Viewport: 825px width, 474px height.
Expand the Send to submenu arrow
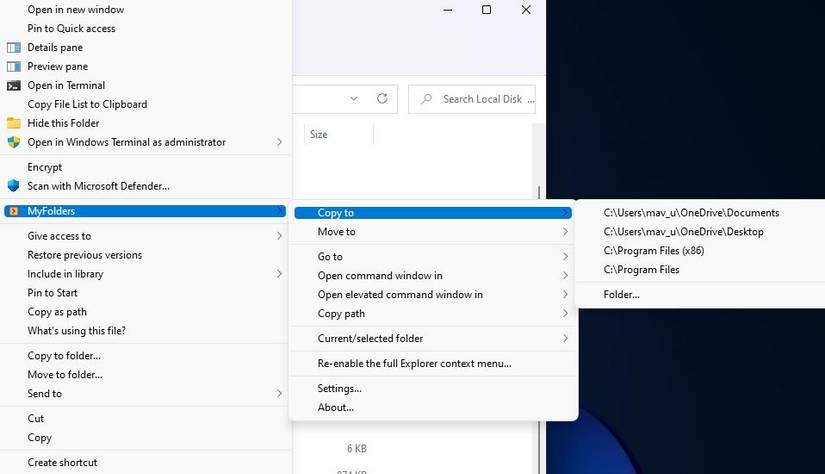coord(279,394)
